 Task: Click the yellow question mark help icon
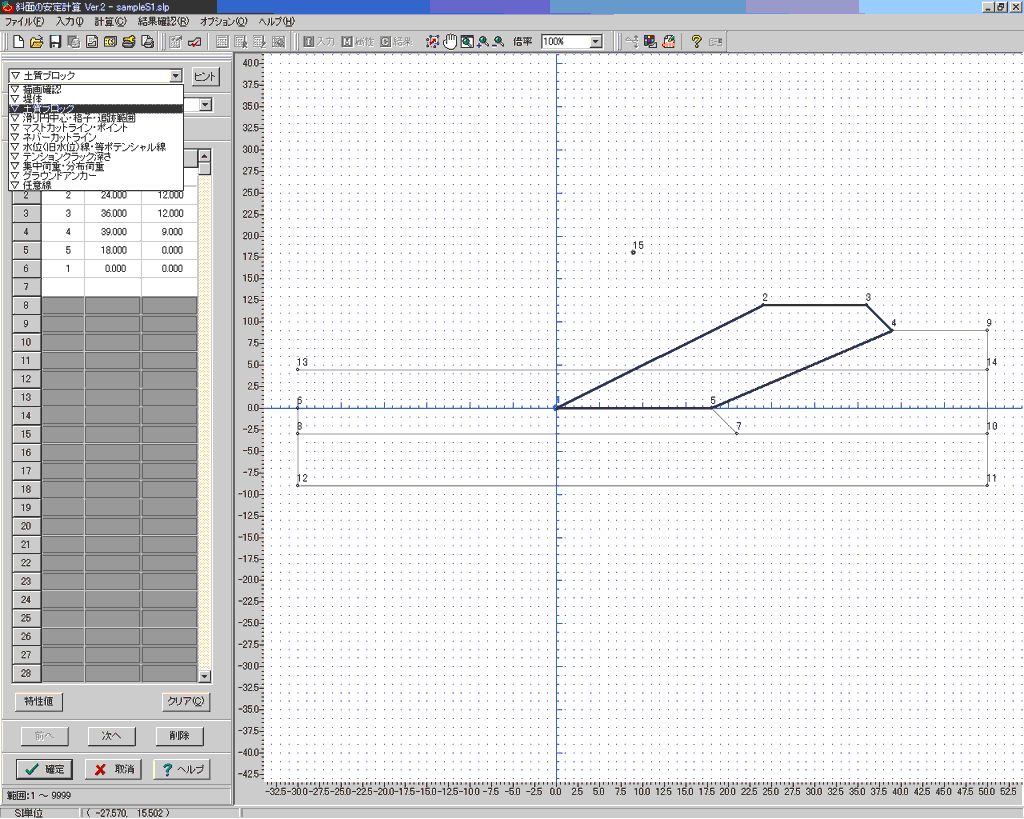point(696,42)
